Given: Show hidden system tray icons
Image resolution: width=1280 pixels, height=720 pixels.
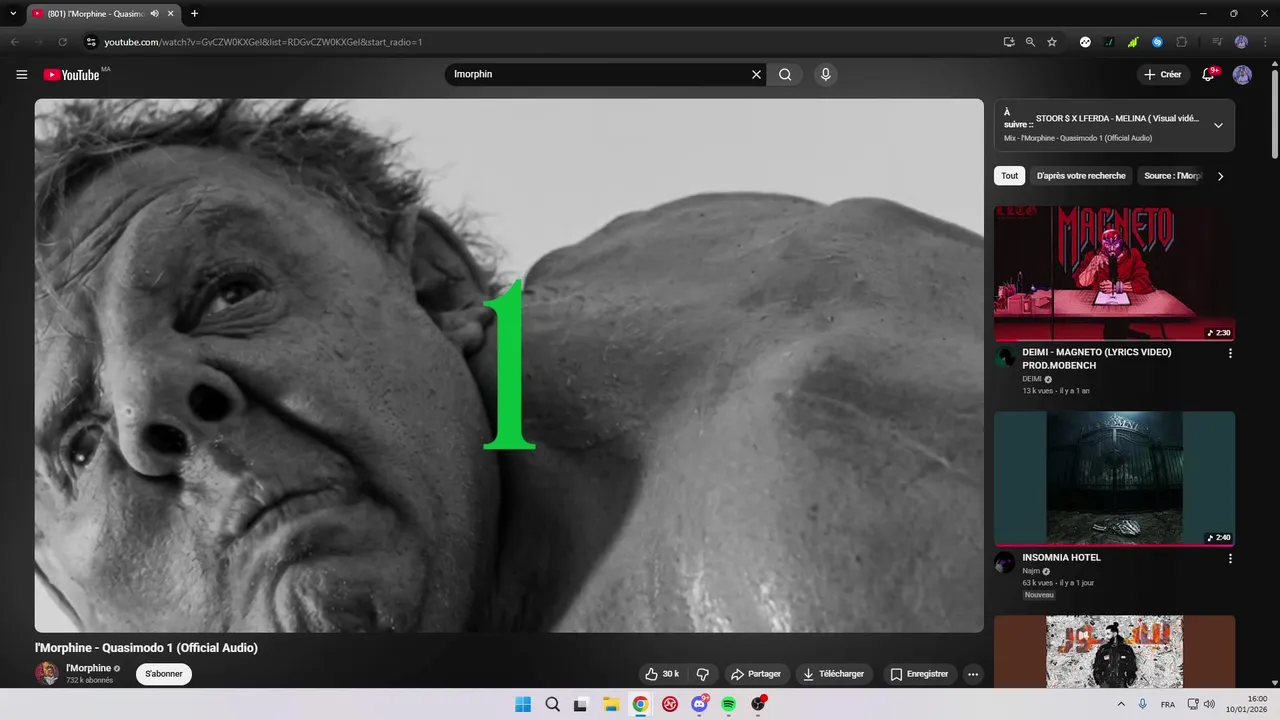Looking at the screenshot, I should (x=1121, y=704).
